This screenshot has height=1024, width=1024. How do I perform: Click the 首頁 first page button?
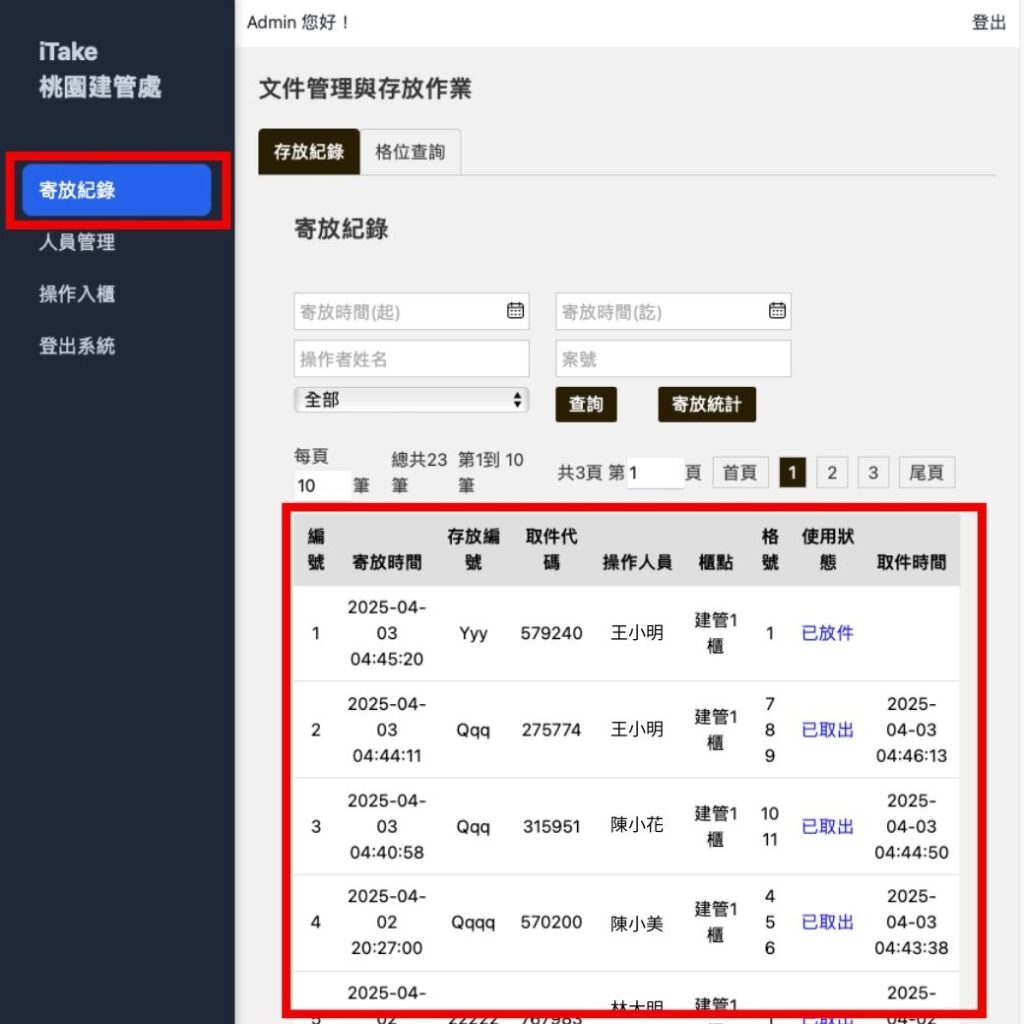pyautogui.click(x=740, y=473)
